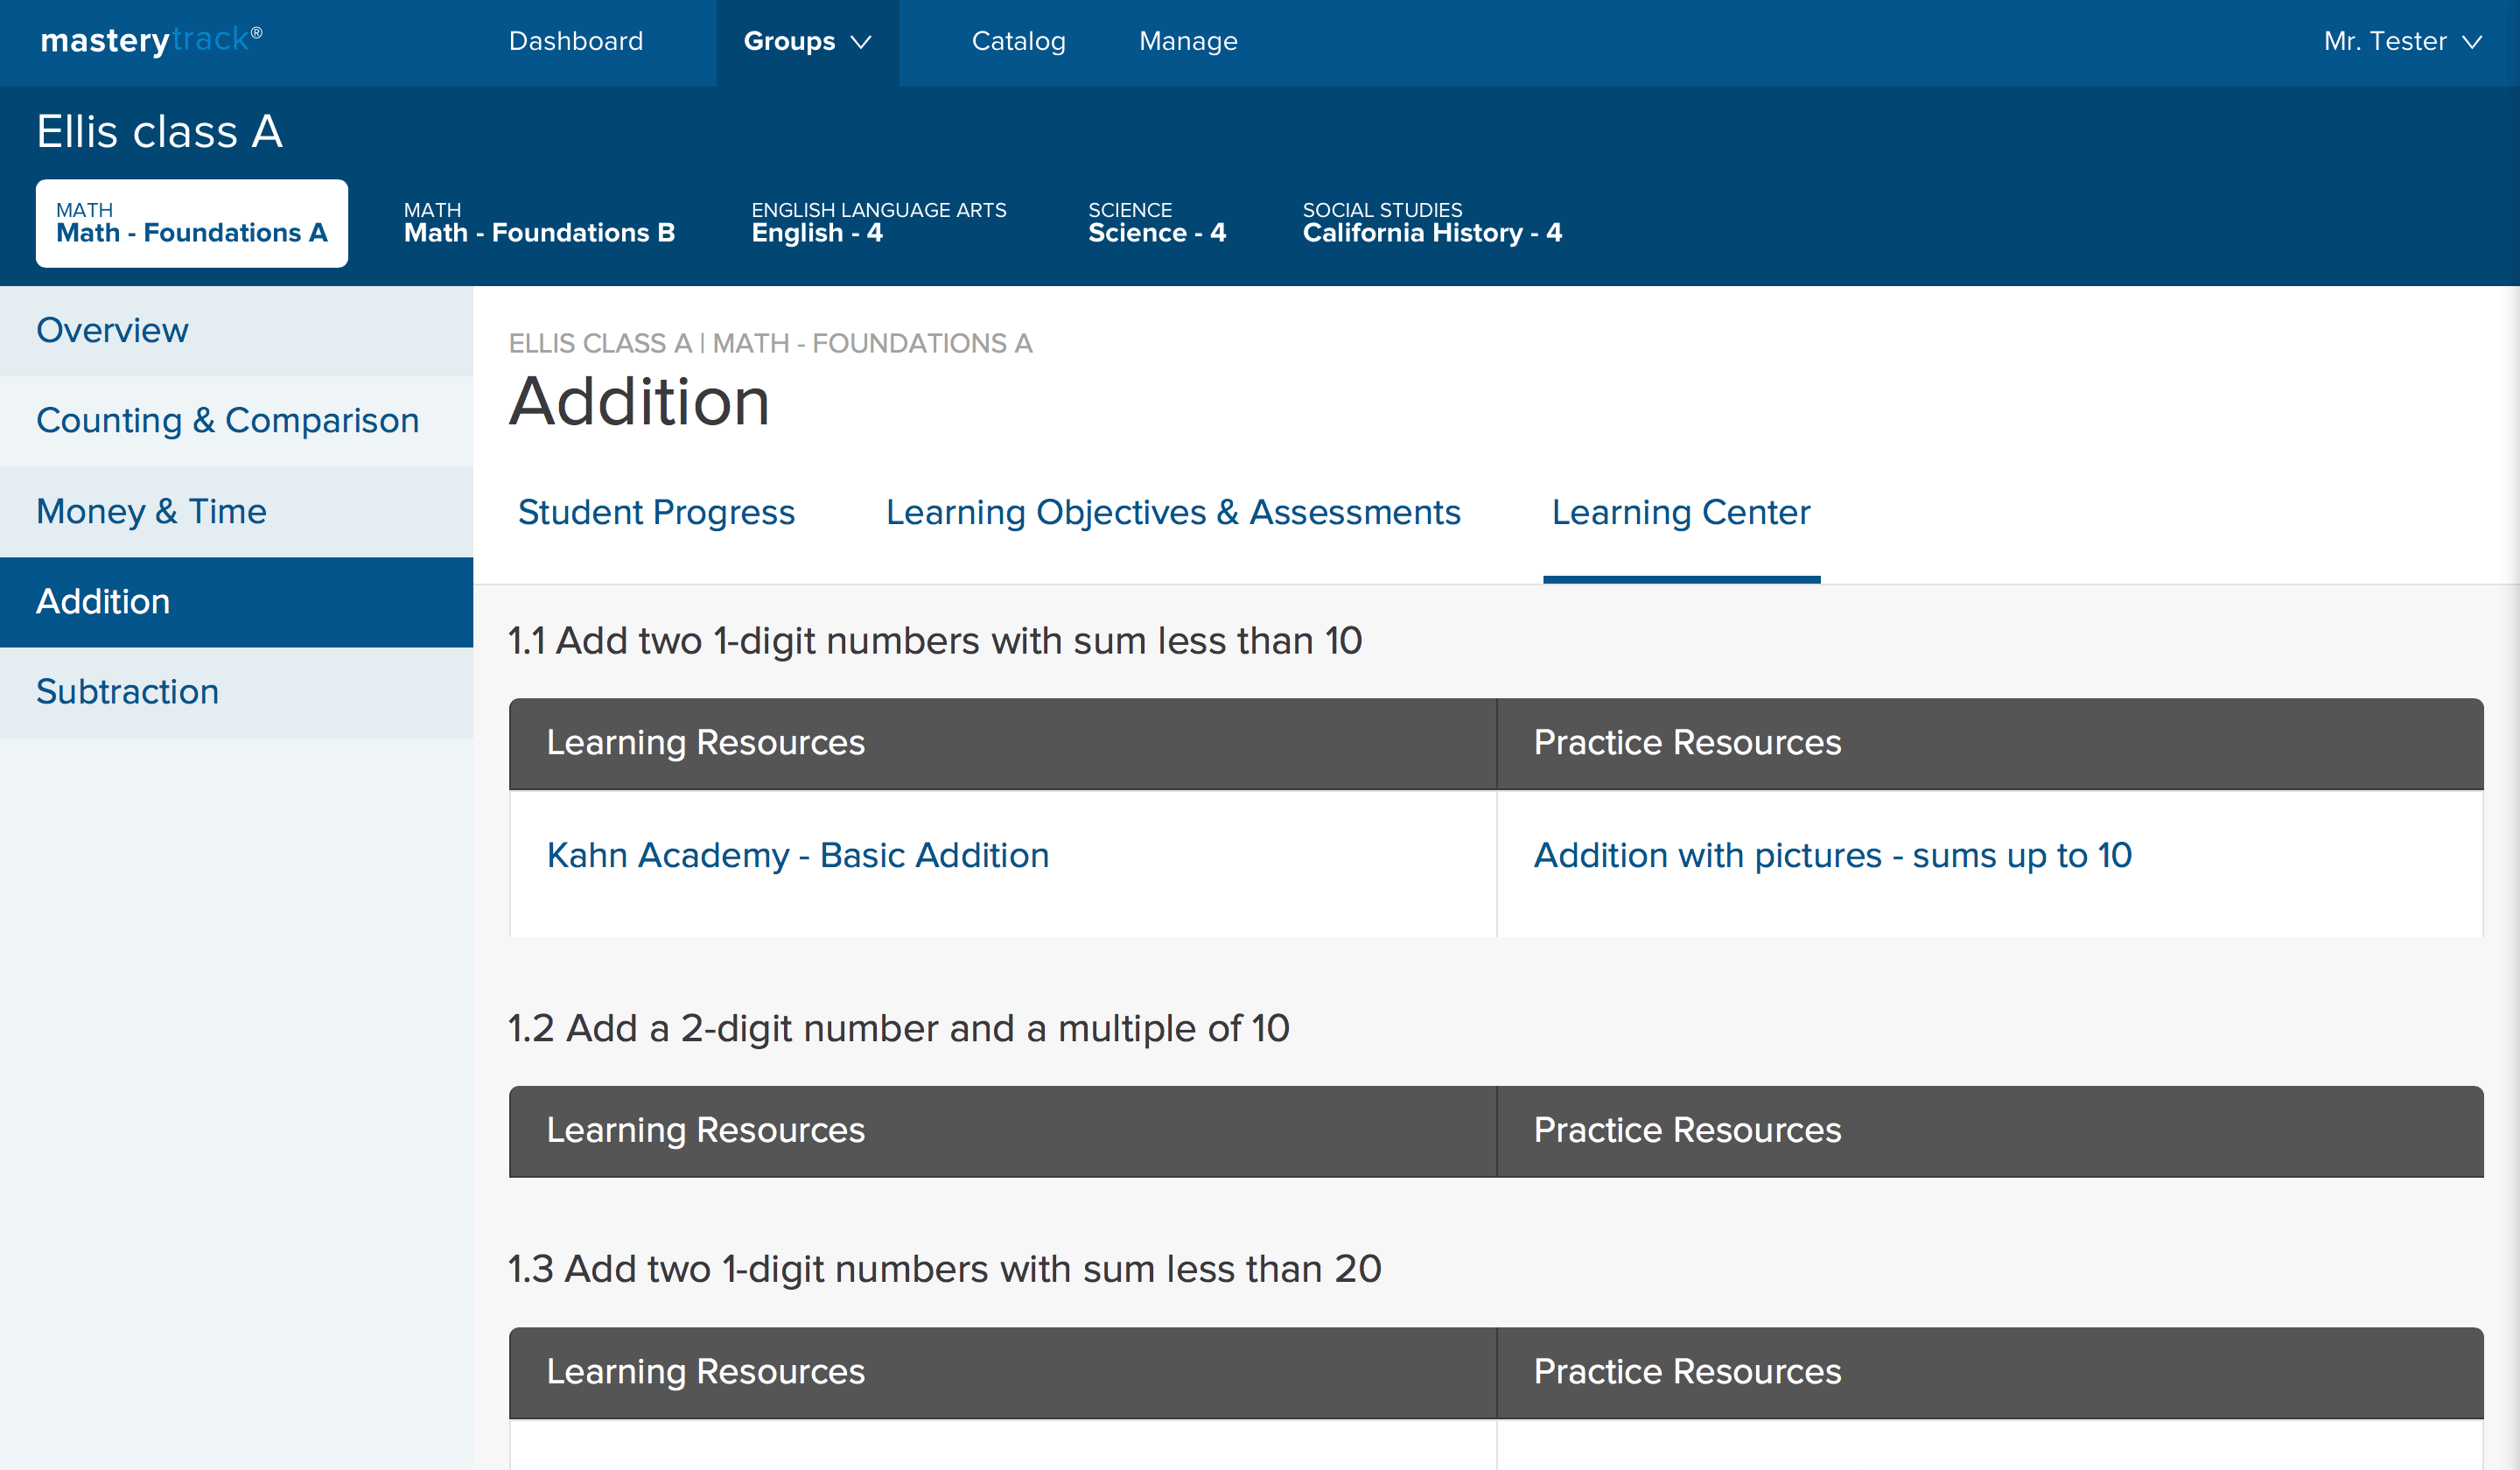
Task: Open the Overview sidebar item
Action: click(x=112, y=330)
